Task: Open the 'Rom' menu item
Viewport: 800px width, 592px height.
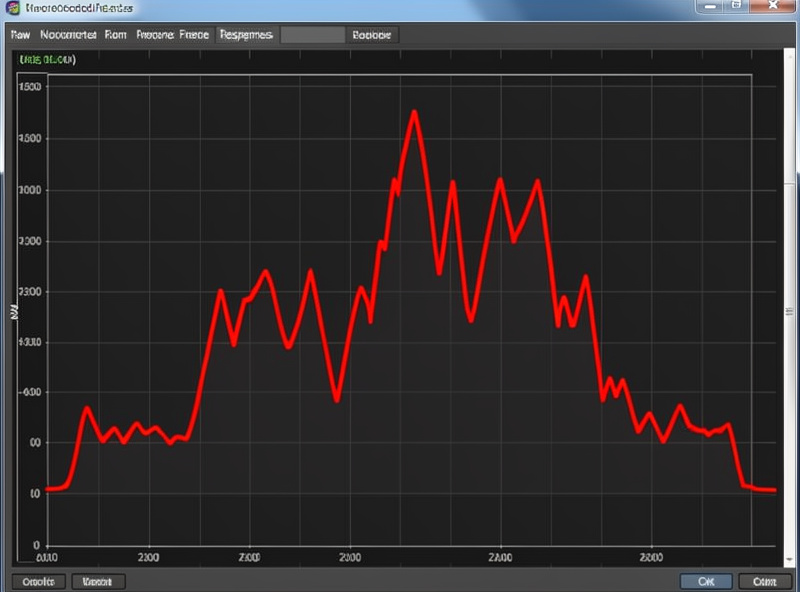Action: coord(115,35)
